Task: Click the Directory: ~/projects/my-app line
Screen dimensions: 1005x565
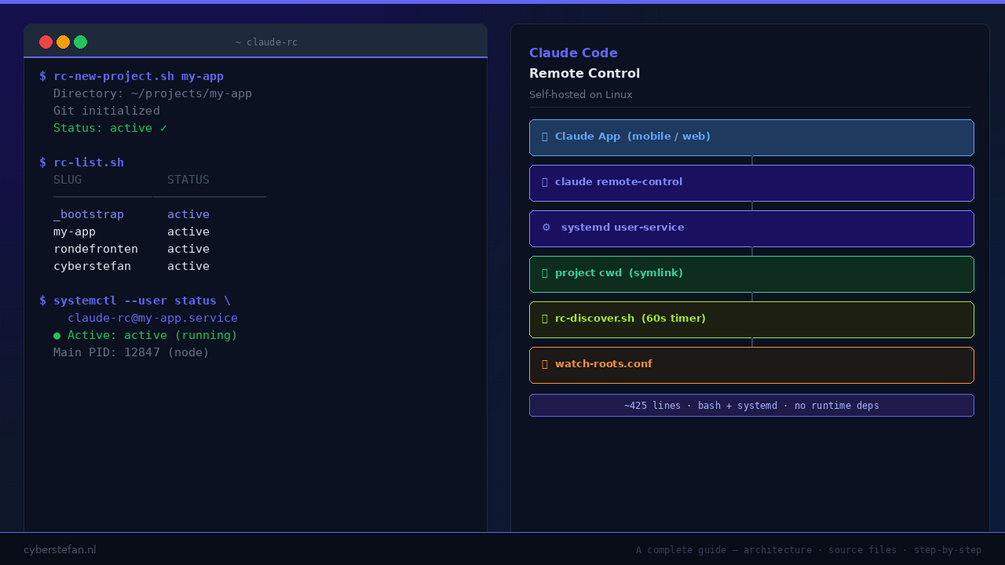Action: click(x=153, y=94)
